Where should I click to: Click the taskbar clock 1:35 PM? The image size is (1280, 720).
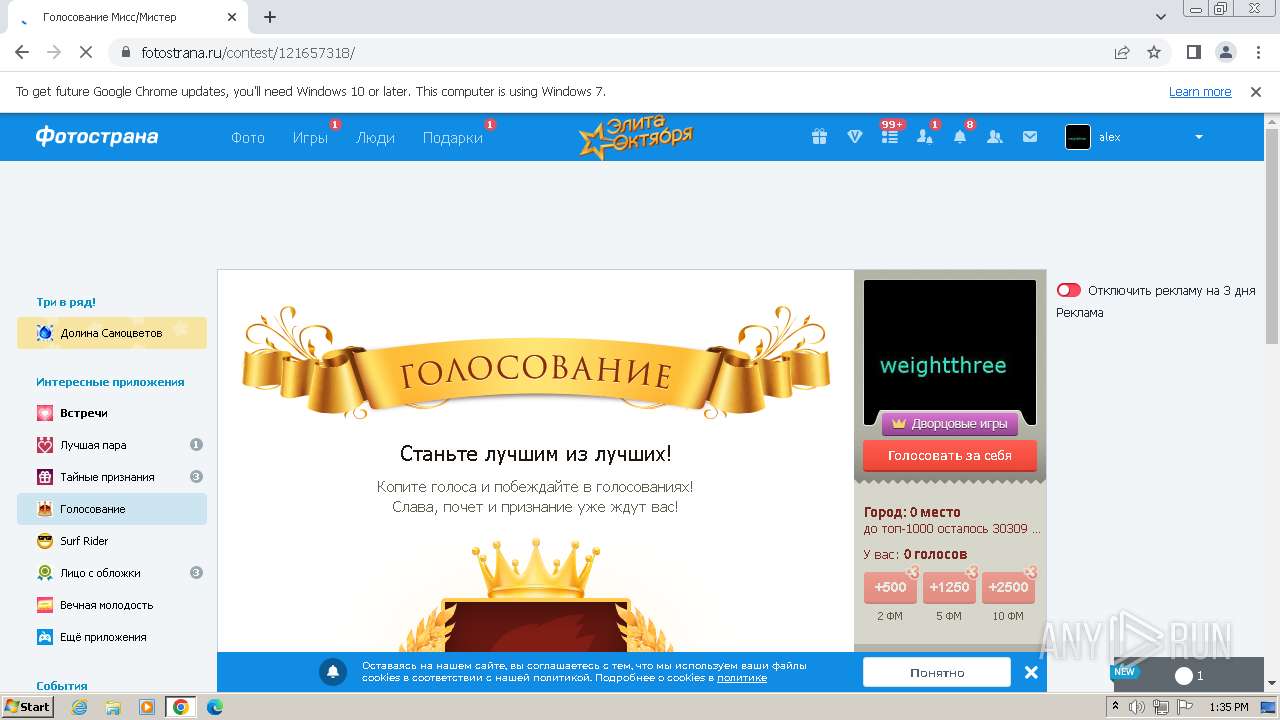(x=1229, y=707)
